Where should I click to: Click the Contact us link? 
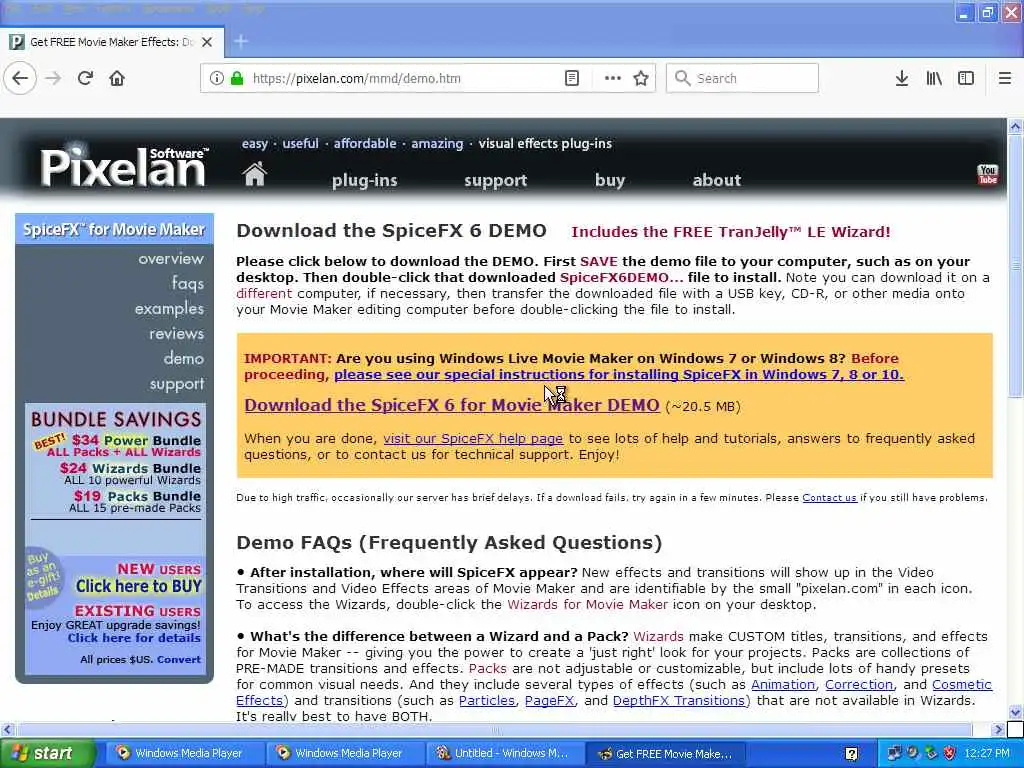(x=829, y=498)
